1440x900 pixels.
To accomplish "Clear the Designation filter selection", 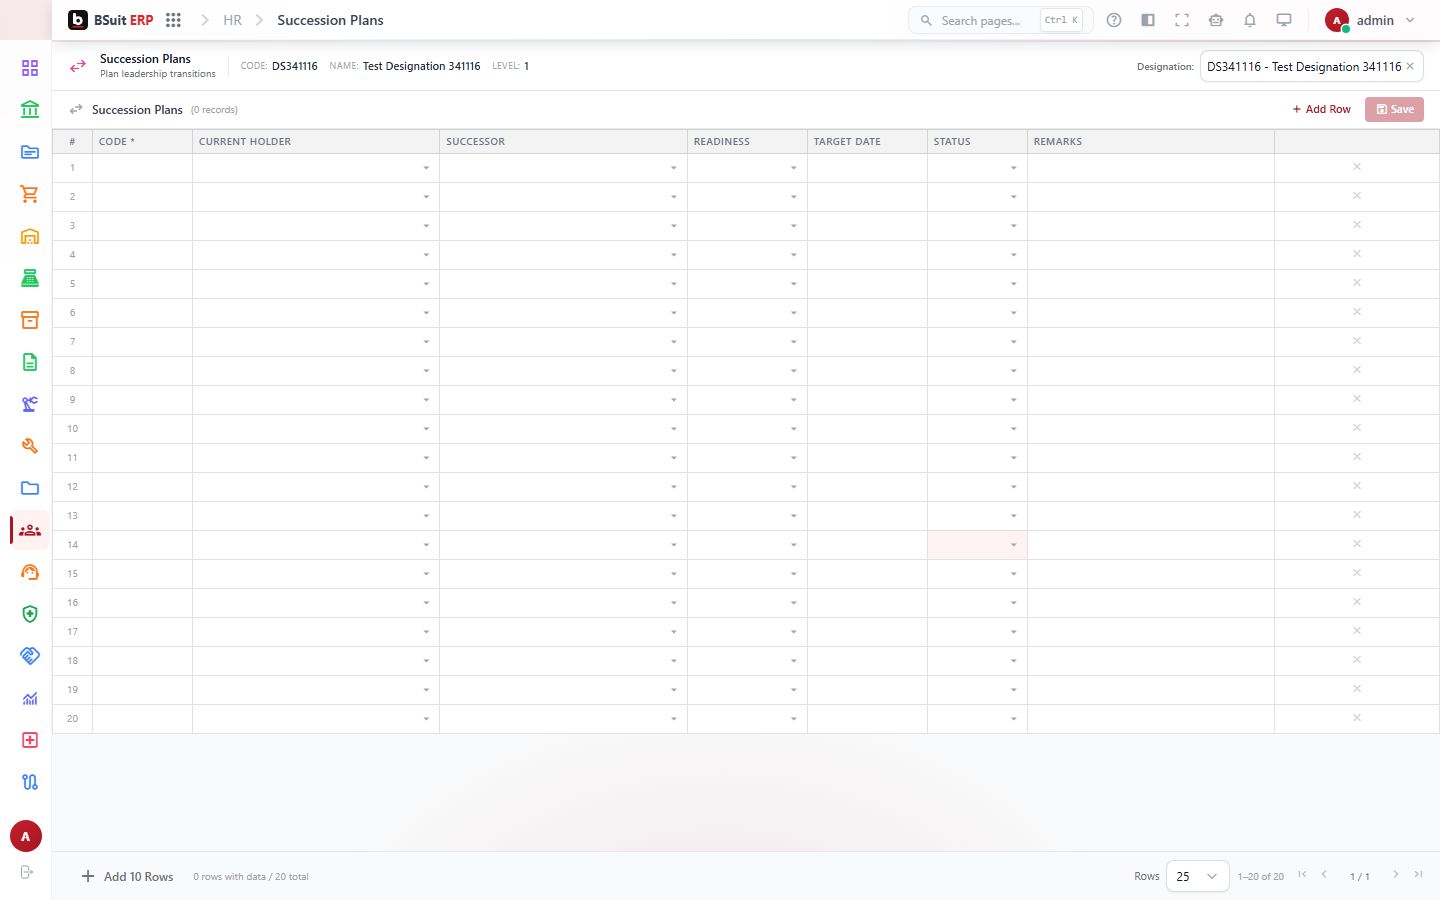I will point(1410,66).
